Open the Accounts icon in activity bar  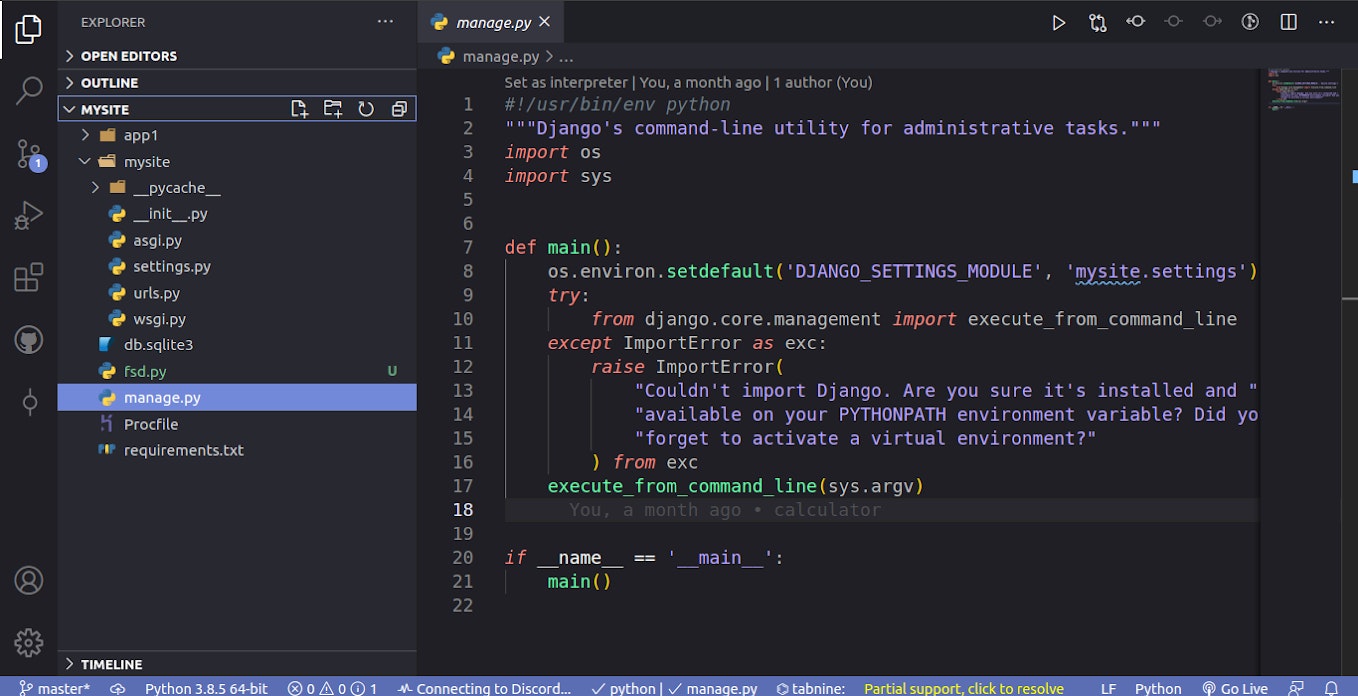tap(28, 579)
